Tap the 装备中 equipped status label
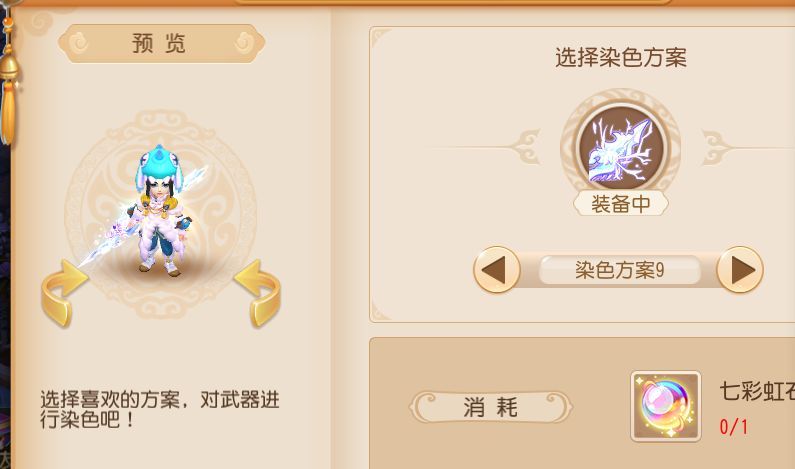Image resolution: width=795 pixels, height=469 pixels. (x=621, y=204)
